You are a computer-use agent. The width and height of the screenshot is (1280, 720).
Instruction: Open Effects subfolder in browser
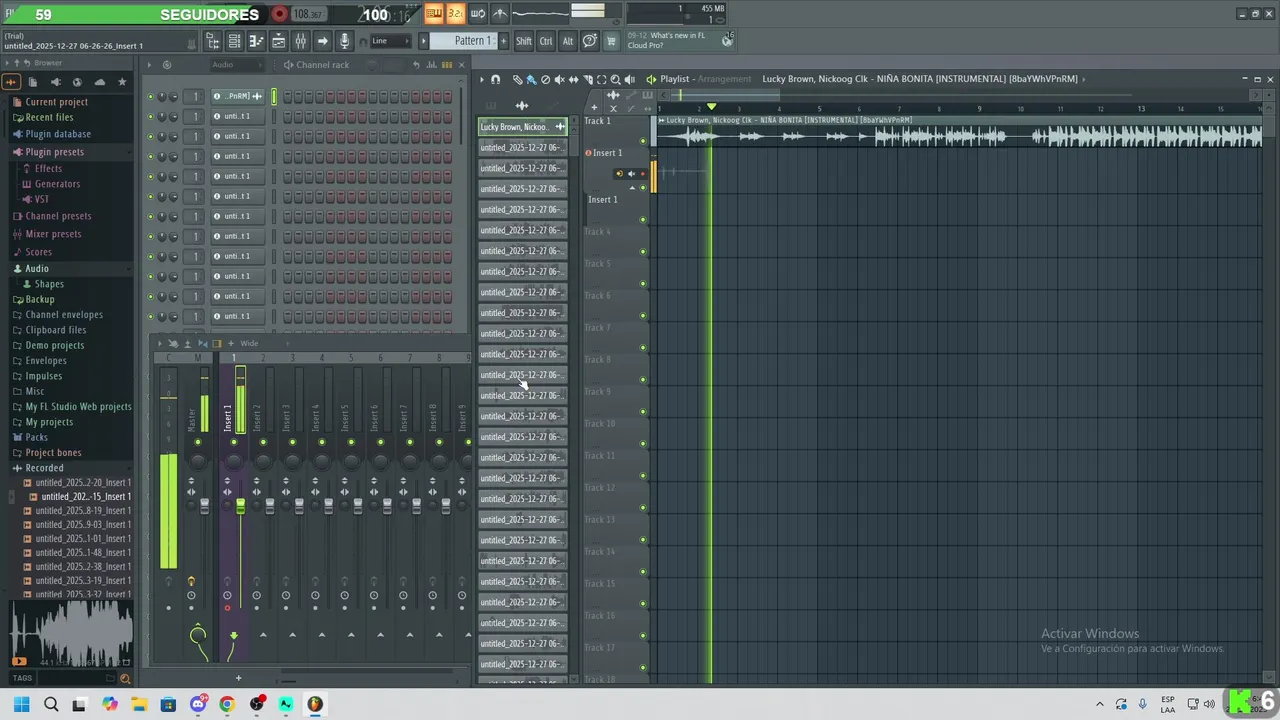point(48,168)
